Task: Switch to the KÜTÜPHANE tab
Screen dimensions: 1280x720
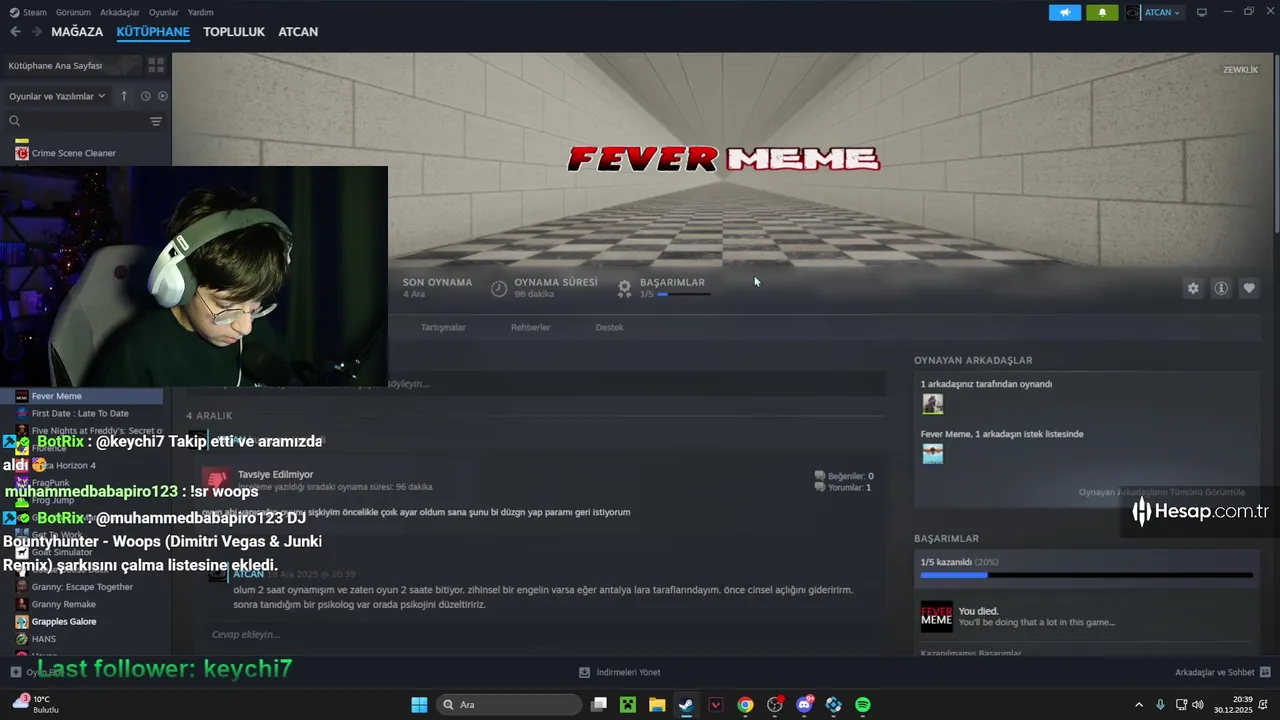Action: point(153,32)
